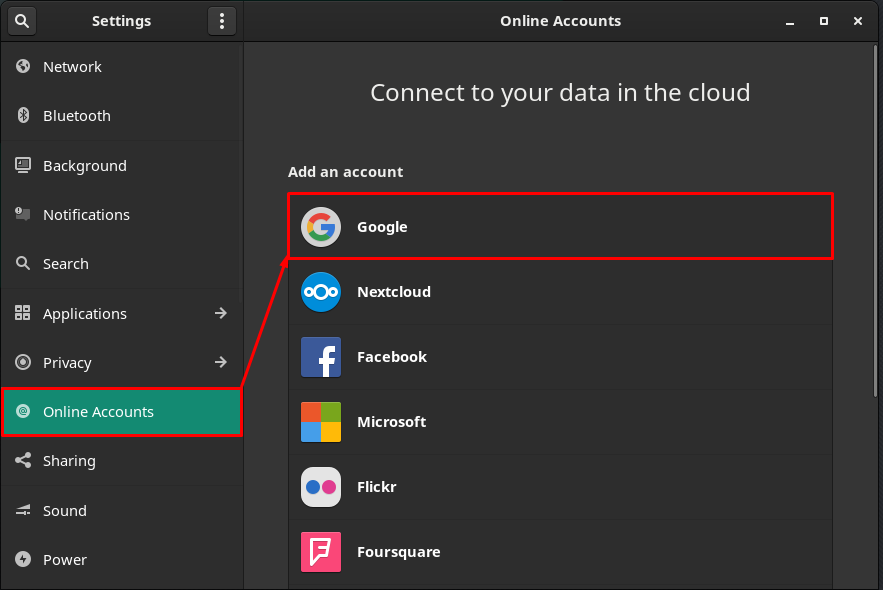Click the Privacy icon in sidebar
Viewport: 883px width, 590px height.
[x=23, y=362]
